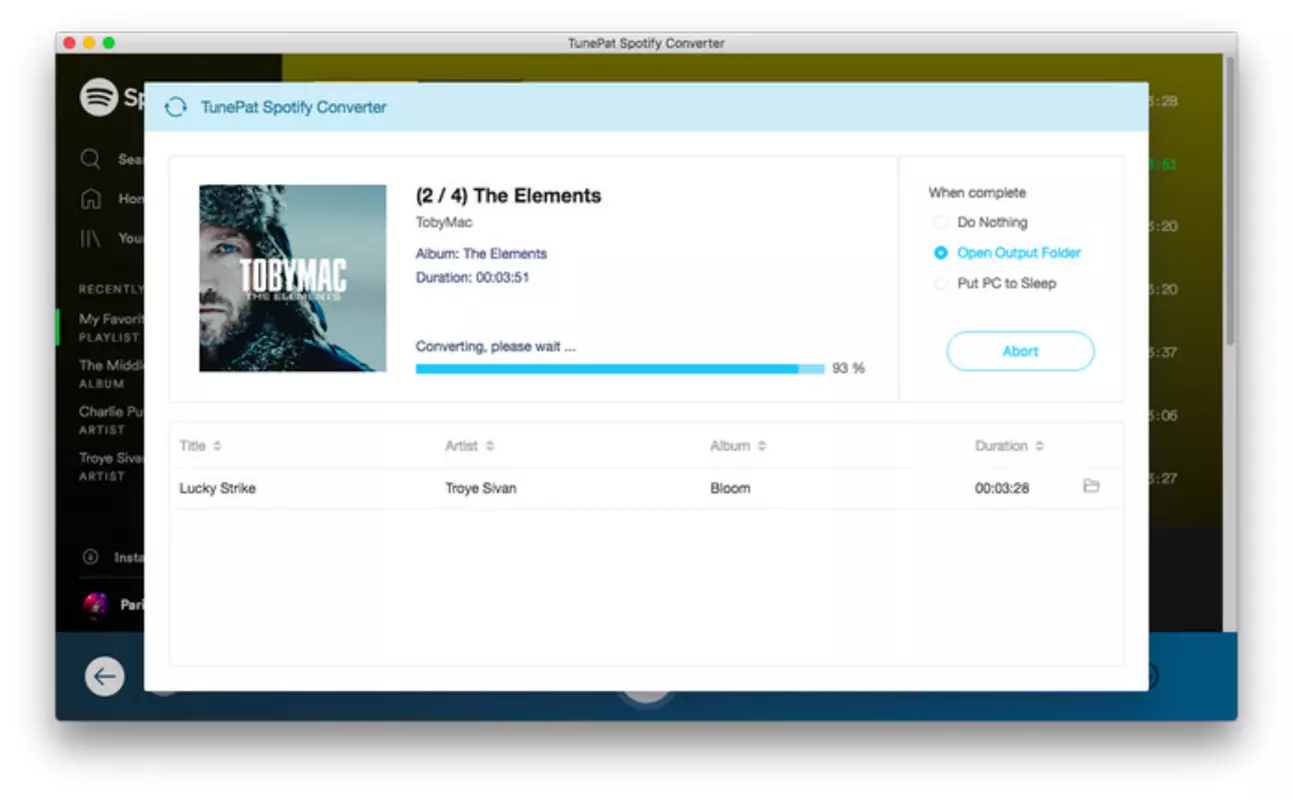Click the Lucky Strike title cell

point(217,488)
